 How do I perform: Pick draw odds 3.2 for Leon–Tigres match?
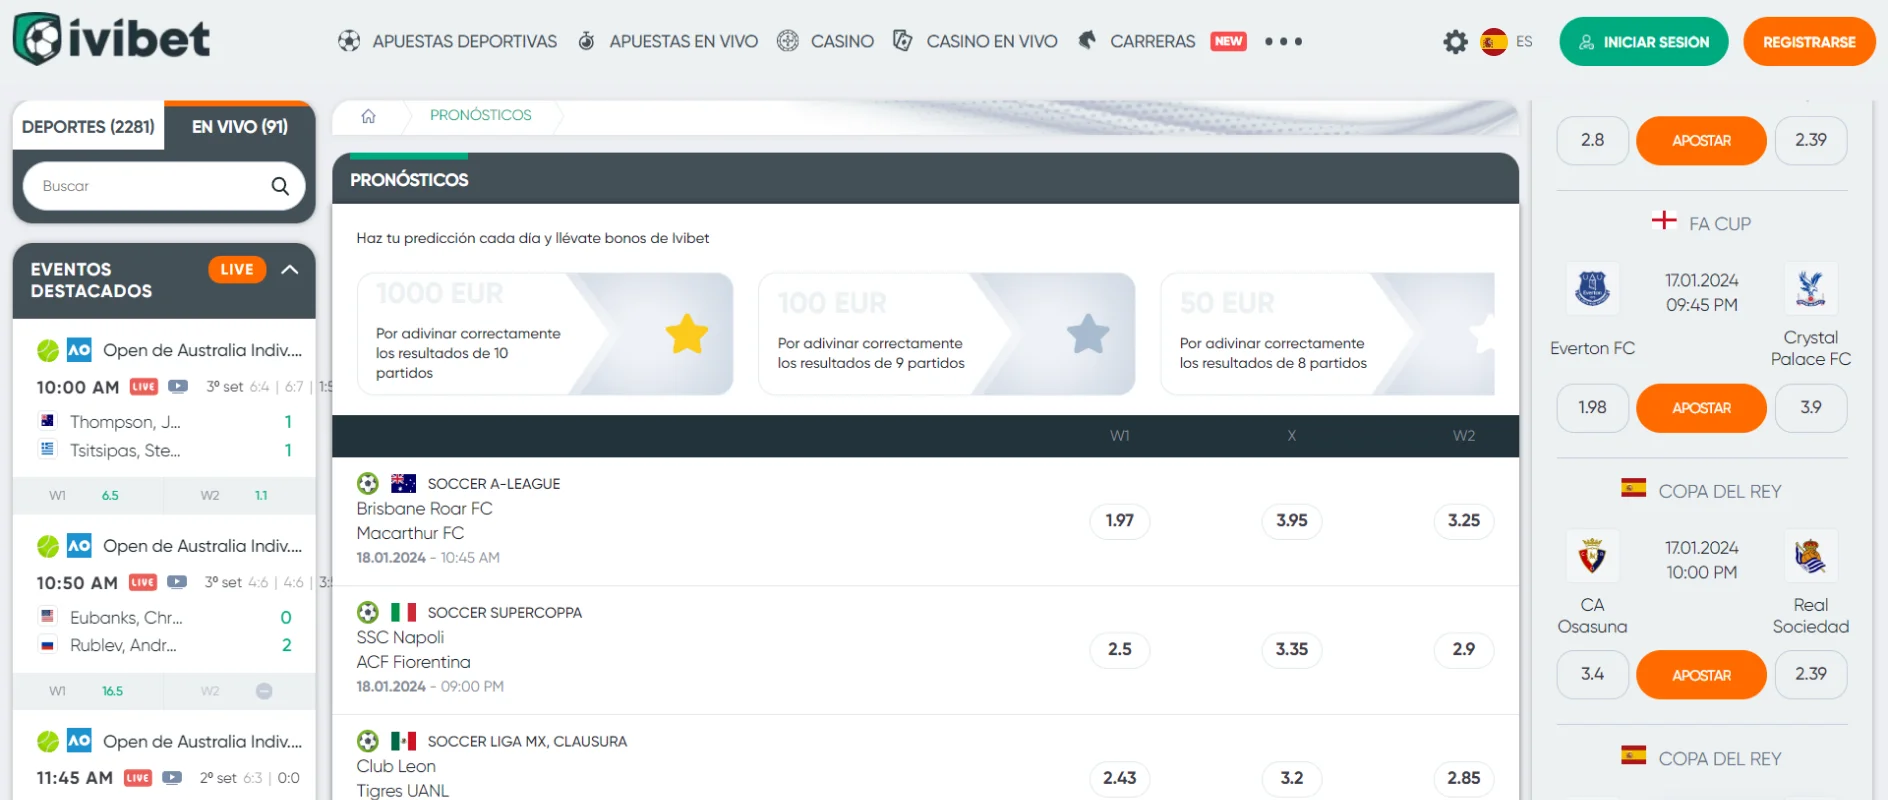1292,778
